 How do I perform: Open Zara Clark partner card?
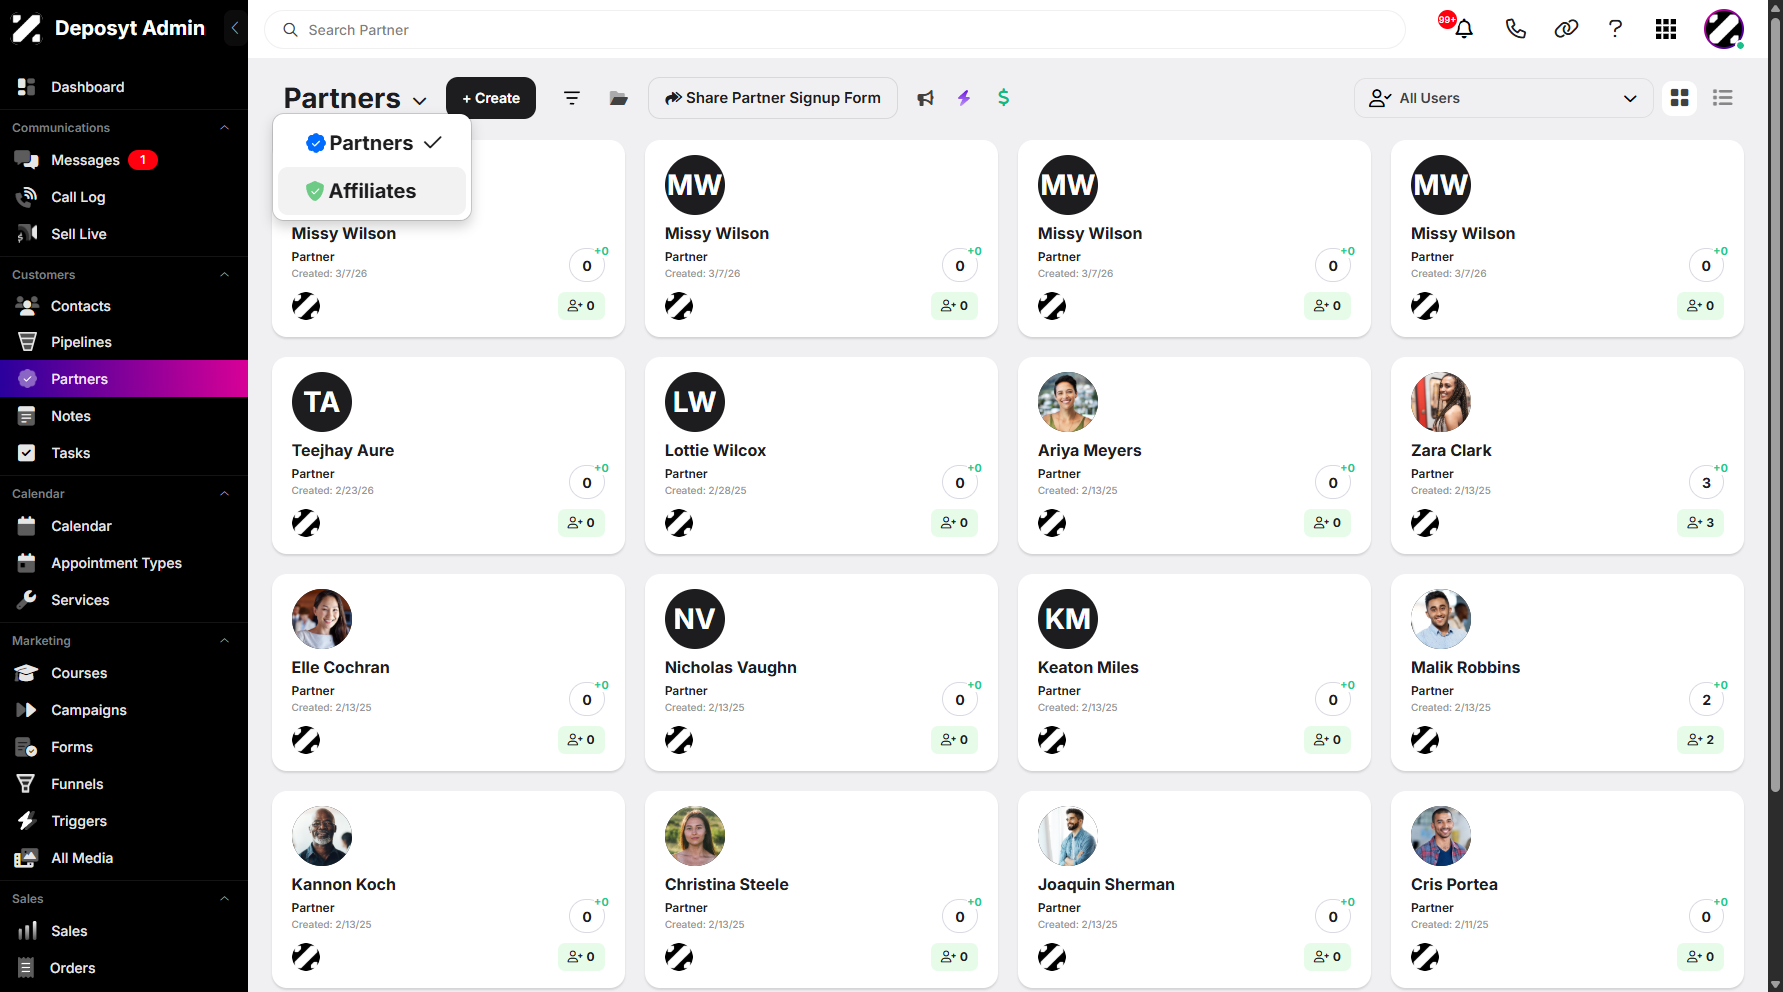tap(1567, 455)
